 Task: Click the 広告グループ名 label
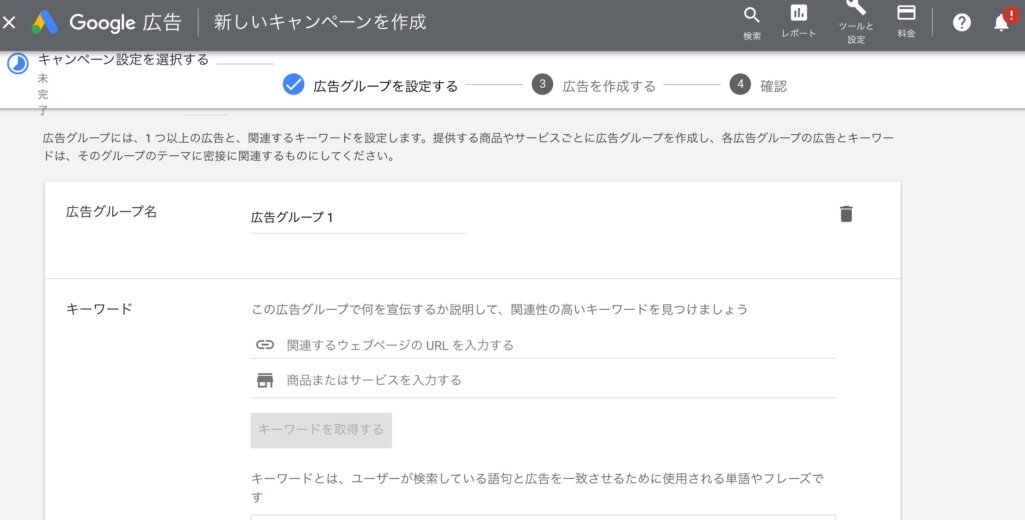click(x=111, y=212)
